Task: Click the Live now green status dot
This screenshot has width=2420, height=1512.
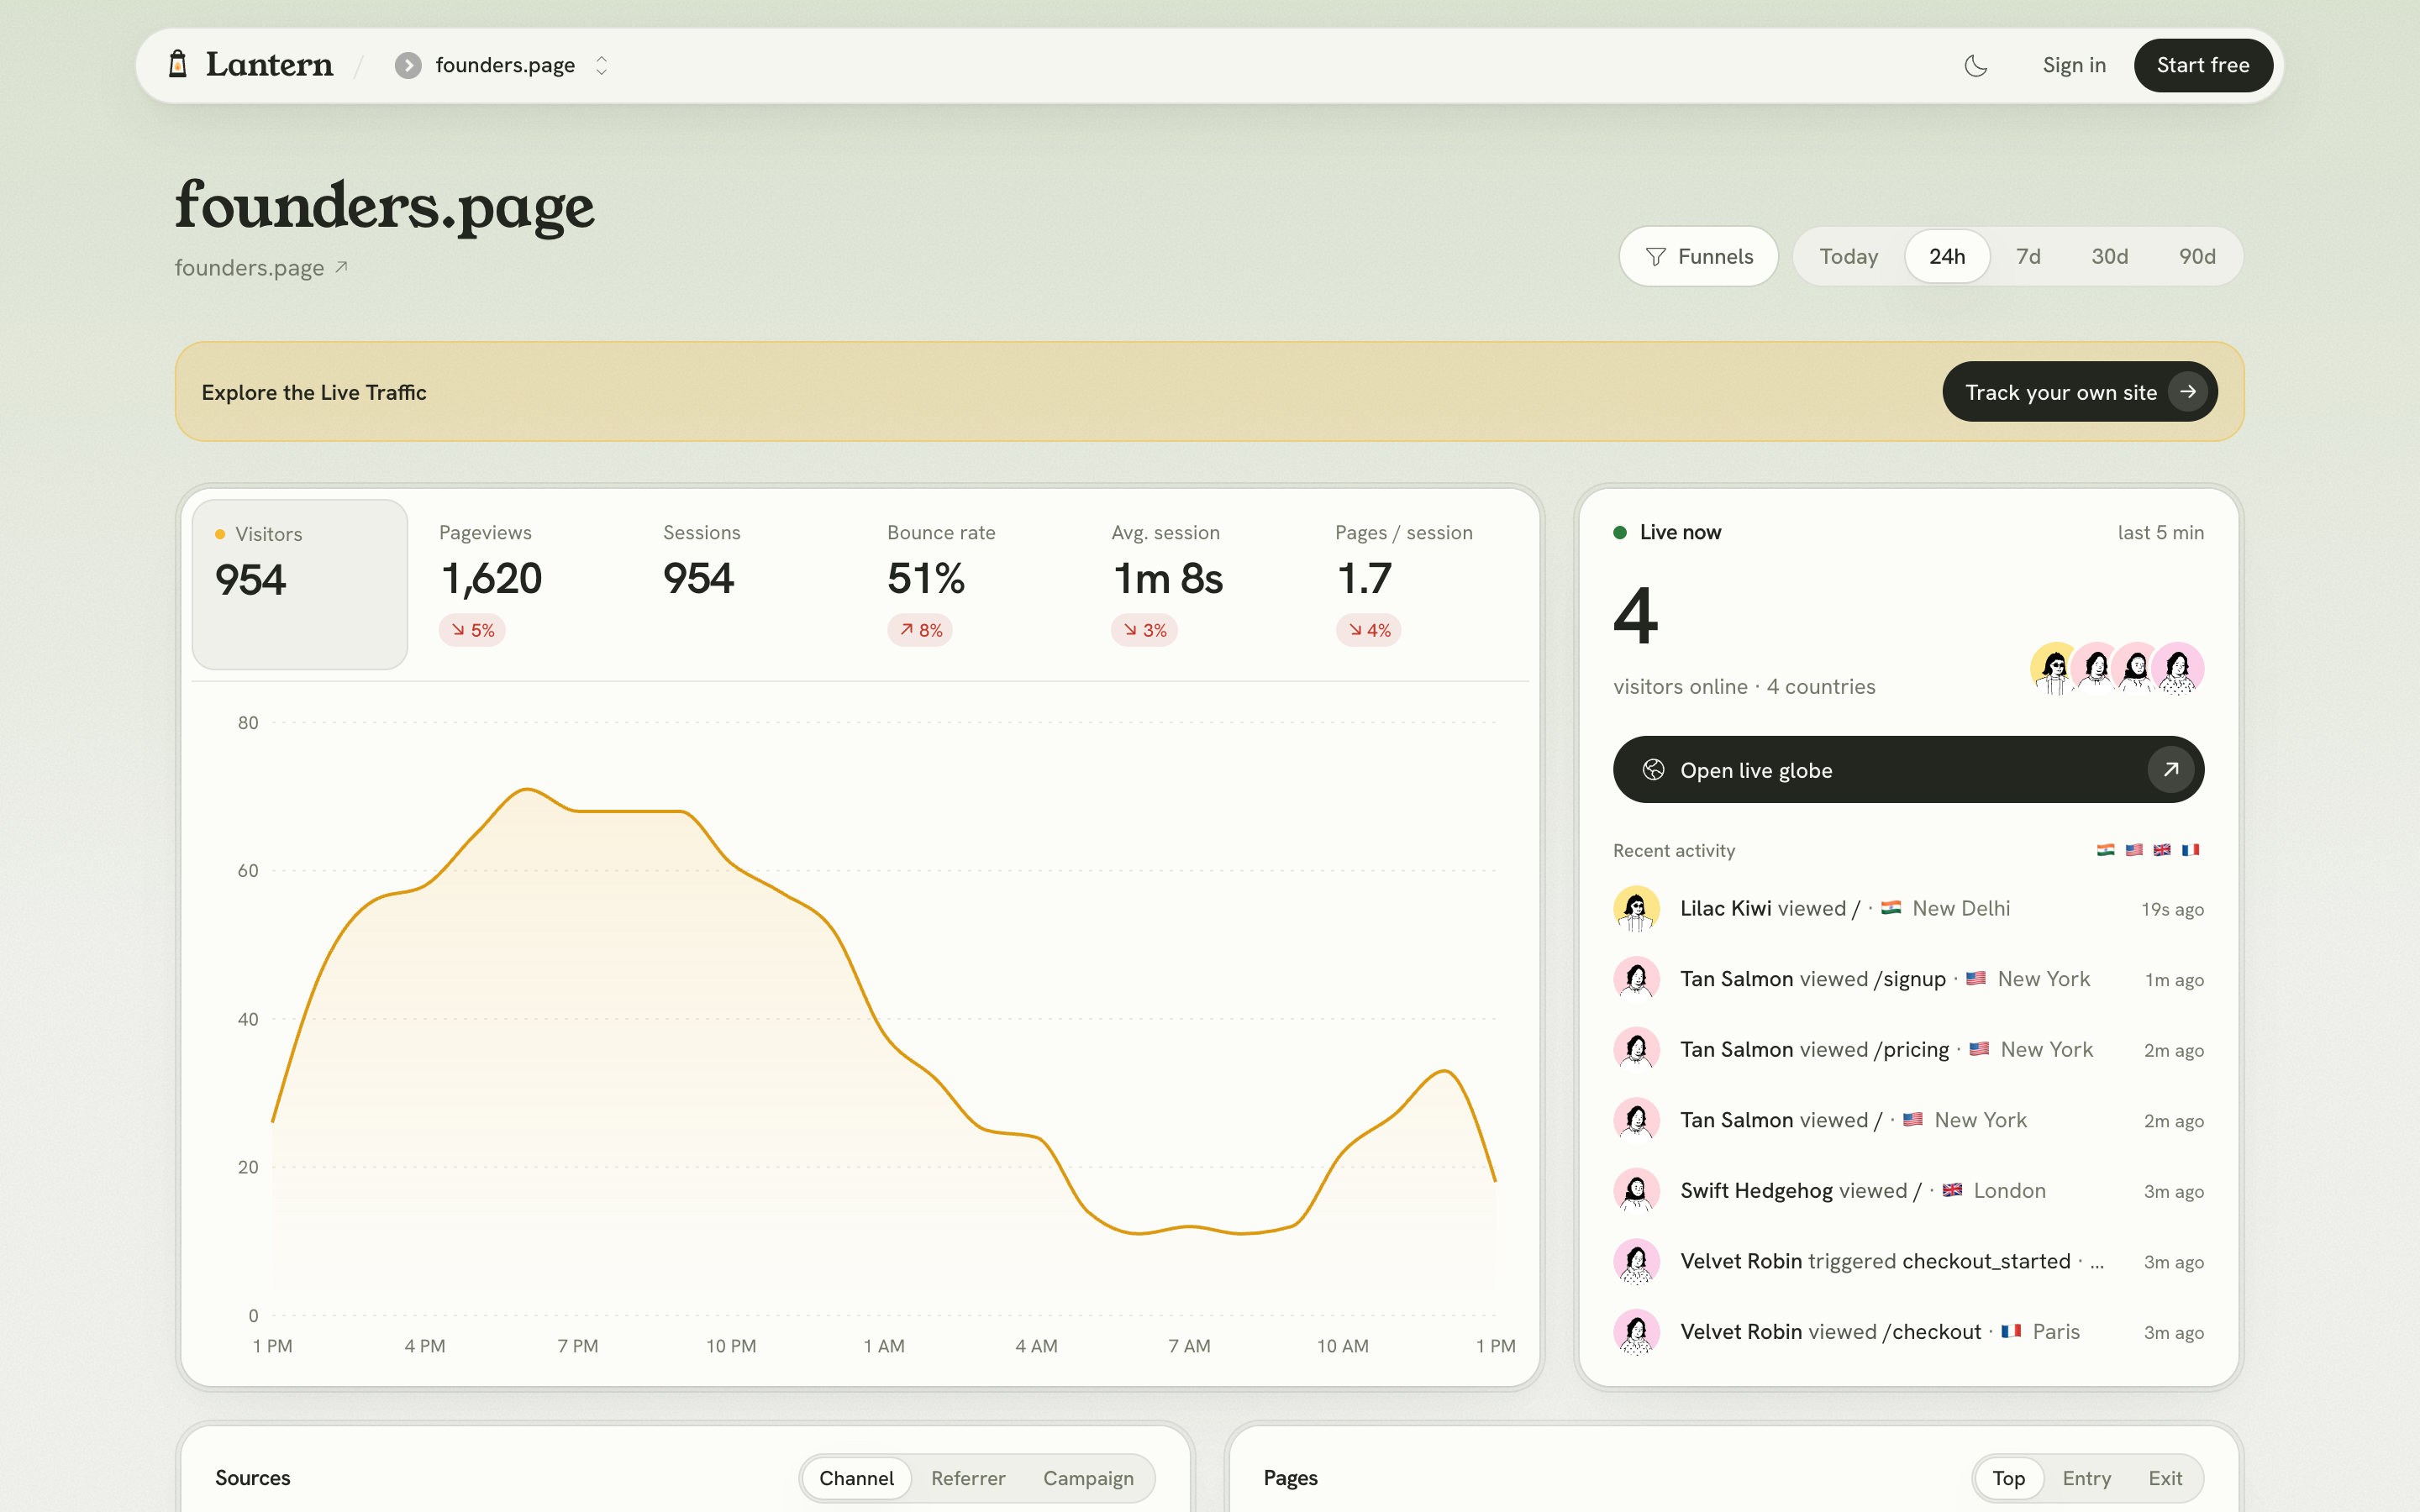Action: pos(1620,532)
